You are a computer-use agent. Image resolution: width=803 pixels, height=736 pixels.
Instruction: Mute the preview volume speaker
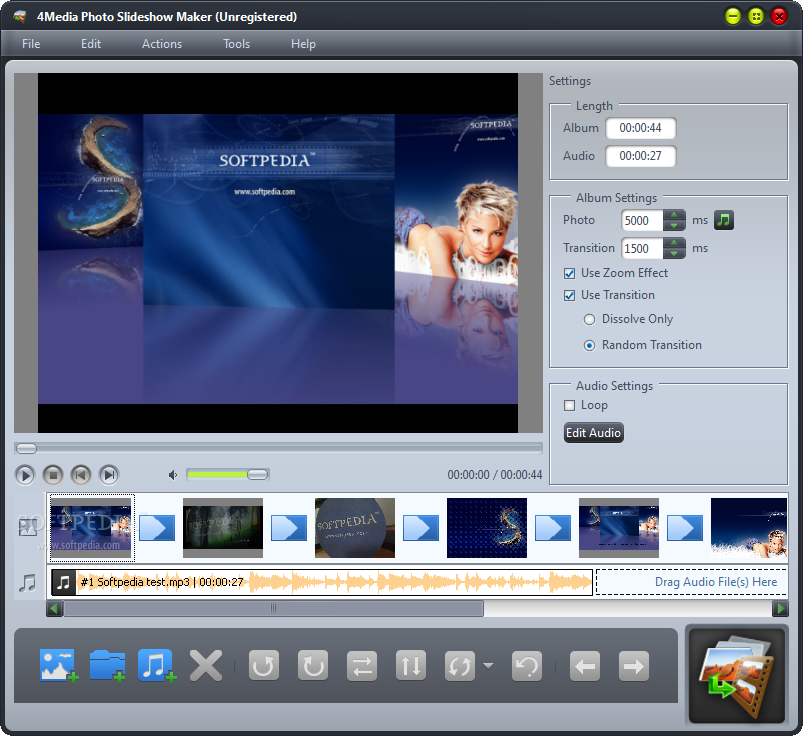click(x=173, y=475)
